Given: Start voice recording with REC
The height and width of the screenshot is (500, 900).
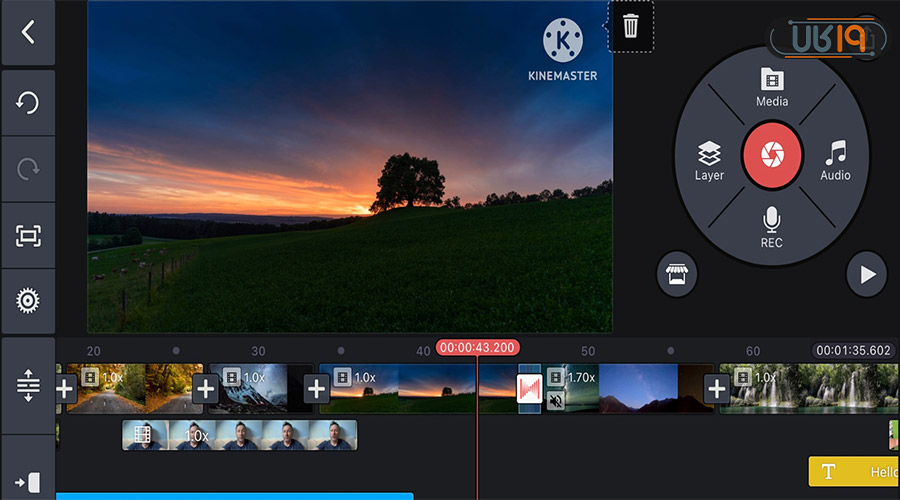Looking at the screenshot, I should coord(771,229).
